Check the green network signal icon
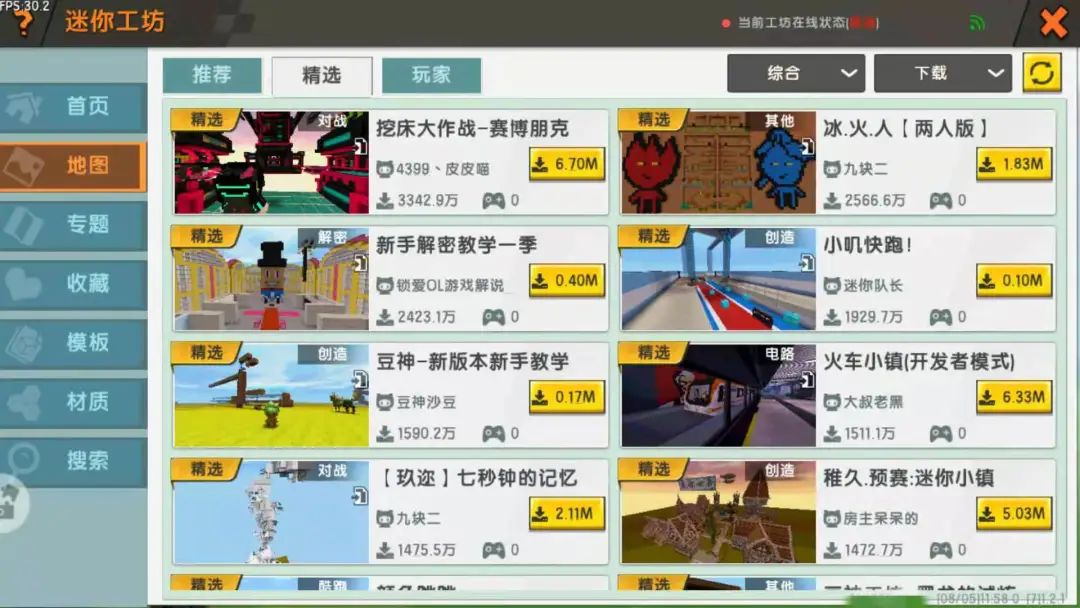Screen dimensions: 1080x608 (977, 23)
